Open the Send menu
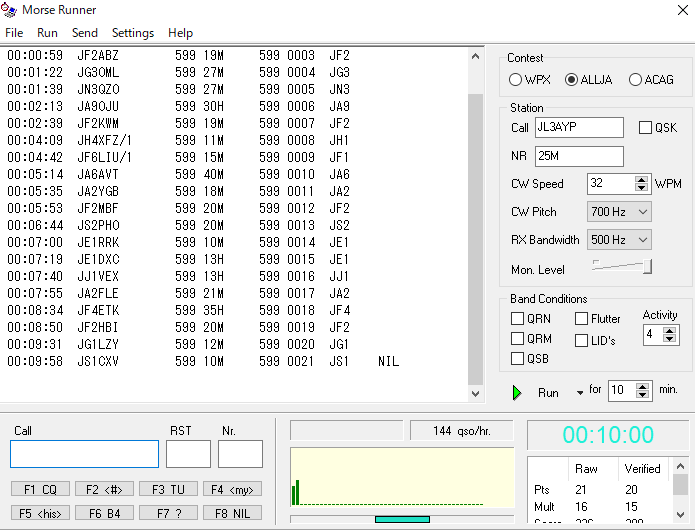The width and height of the screenshot is (695, 530). [85, 33]
